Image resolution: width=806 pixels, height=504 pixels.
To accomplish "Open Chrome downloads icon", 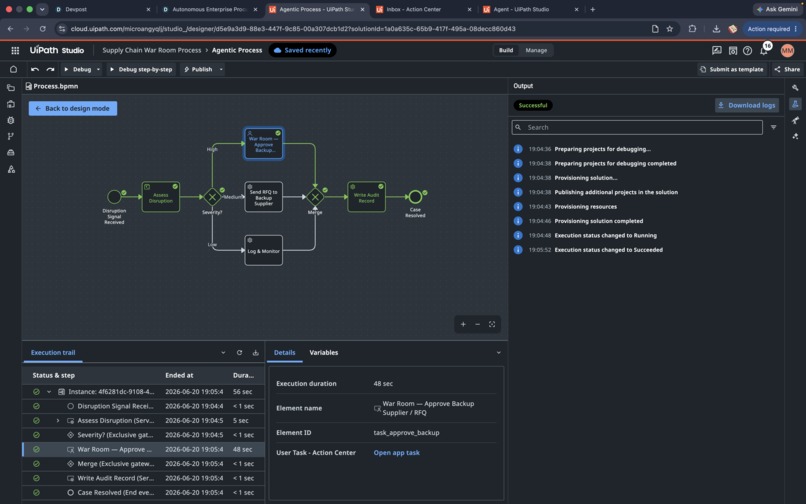I will 716,29.
